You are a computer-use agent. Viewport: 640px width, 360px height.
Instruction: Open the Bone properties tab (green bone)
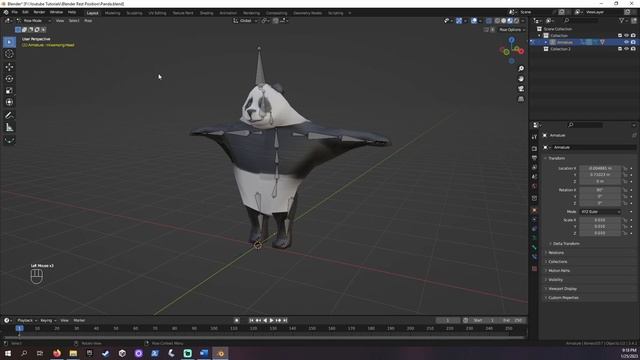(534, 247)
